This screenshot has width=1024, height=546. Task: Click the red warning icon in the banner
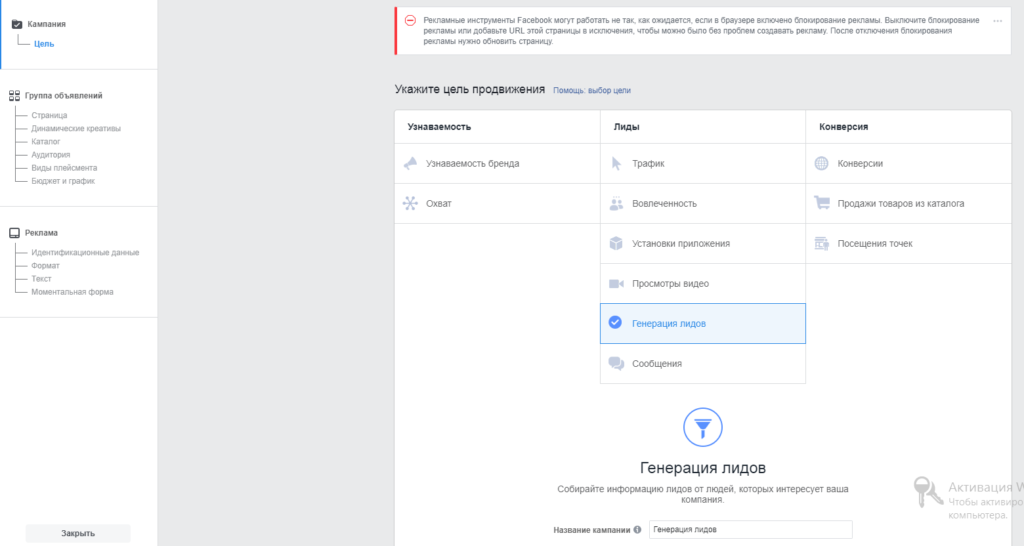click(x=410, y=20)
